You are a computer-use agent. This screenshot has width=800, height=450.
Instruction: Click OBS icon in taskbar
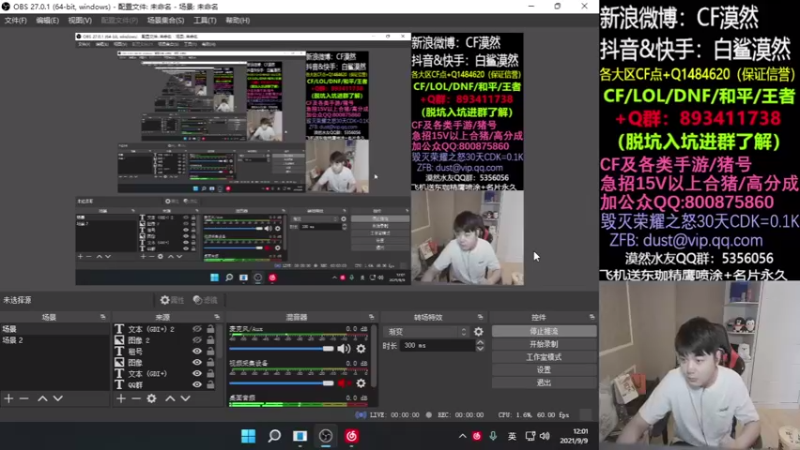click(326, 436)
